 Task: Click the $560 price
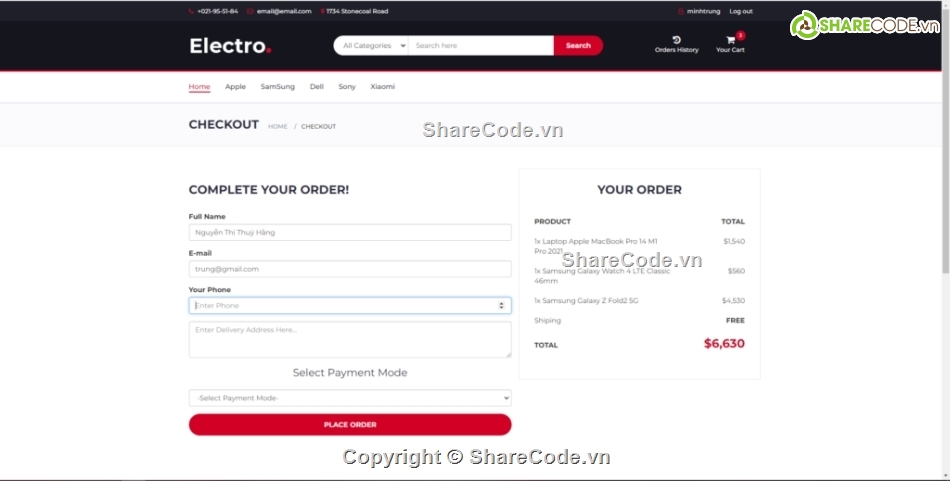coord(737,271)
